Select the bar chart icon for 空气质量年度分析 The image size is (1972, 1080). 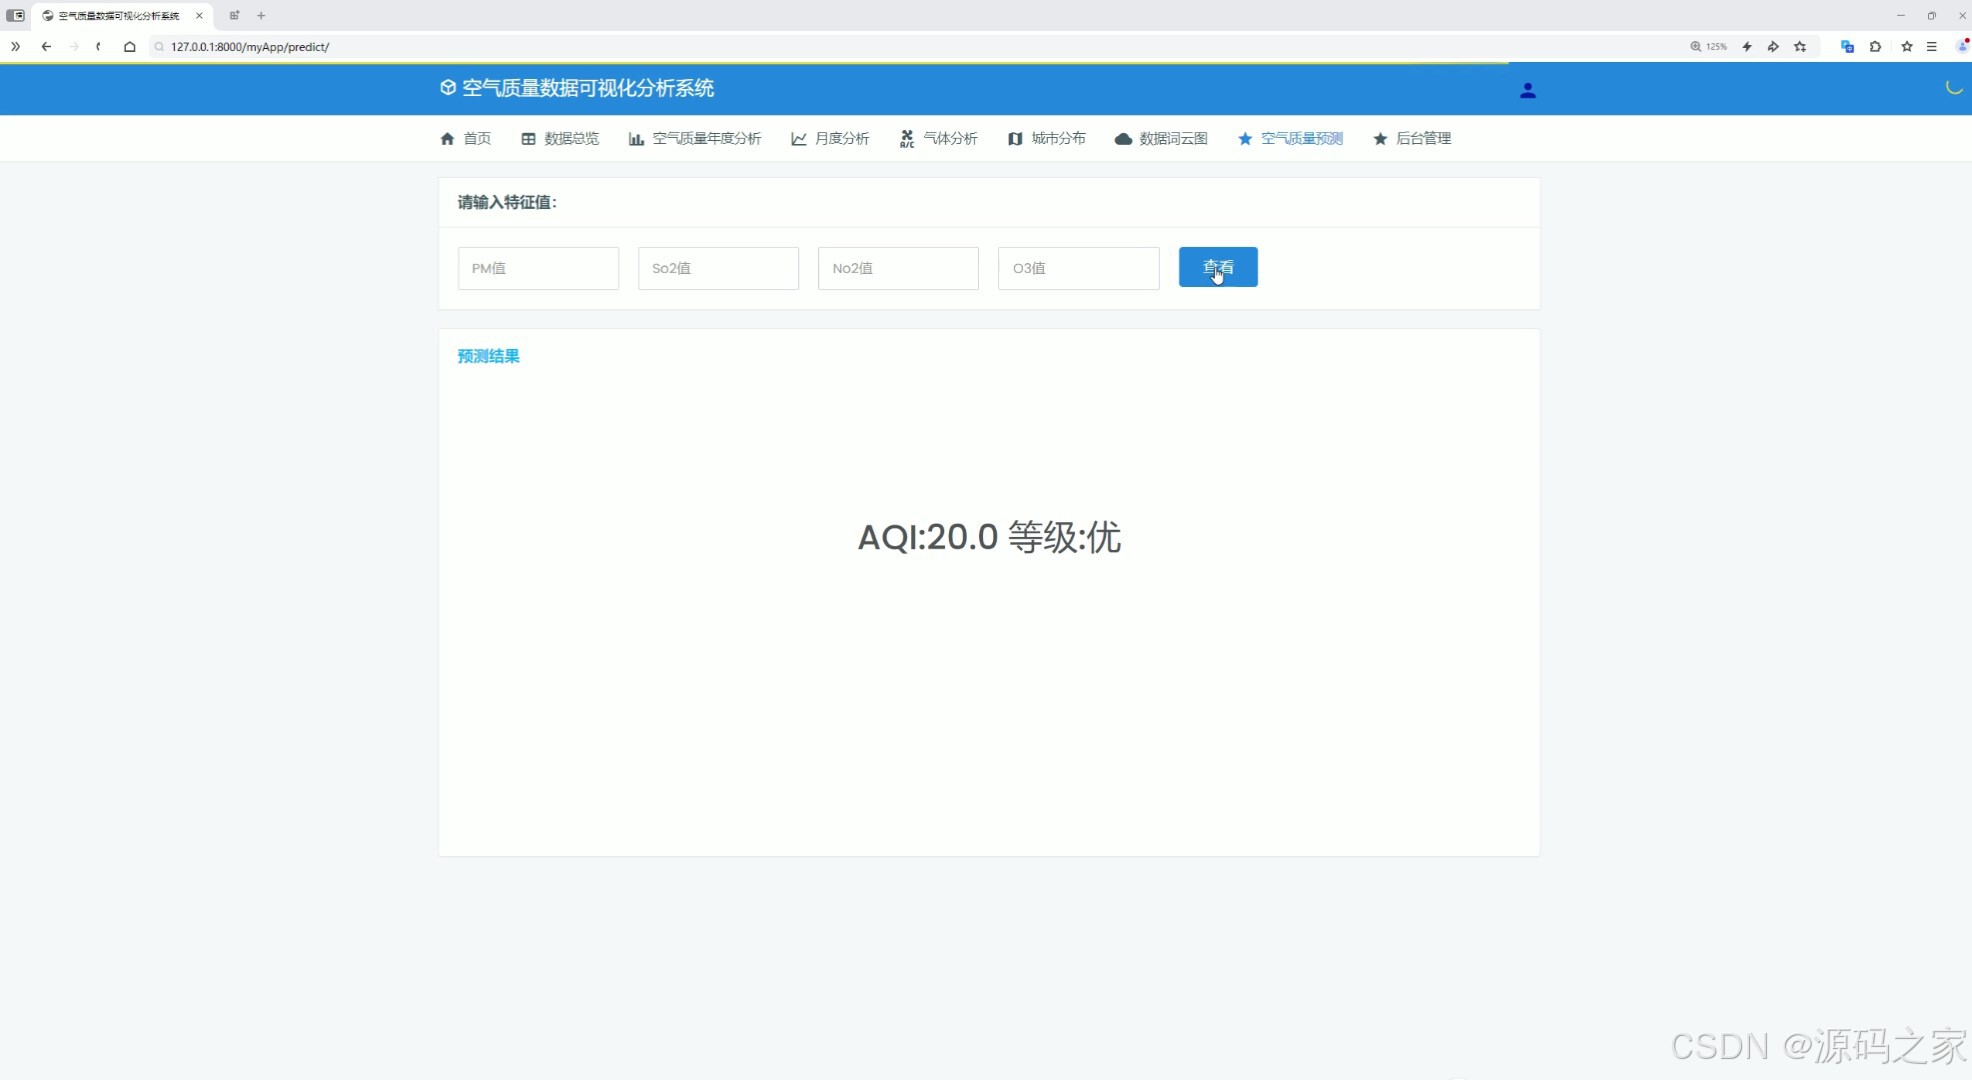[x=637, y=139]
